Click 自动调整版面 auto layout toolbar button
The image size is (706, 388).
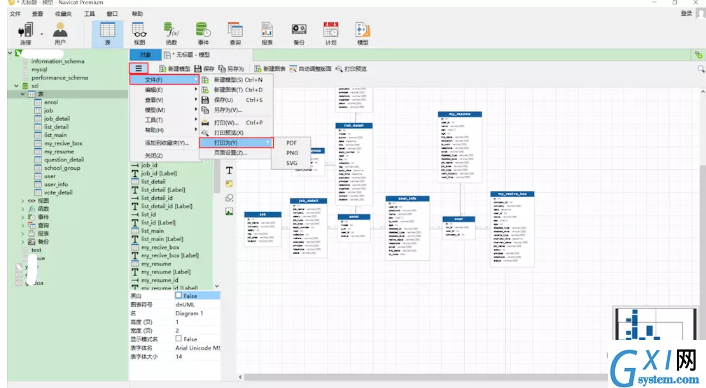(310, 69)
